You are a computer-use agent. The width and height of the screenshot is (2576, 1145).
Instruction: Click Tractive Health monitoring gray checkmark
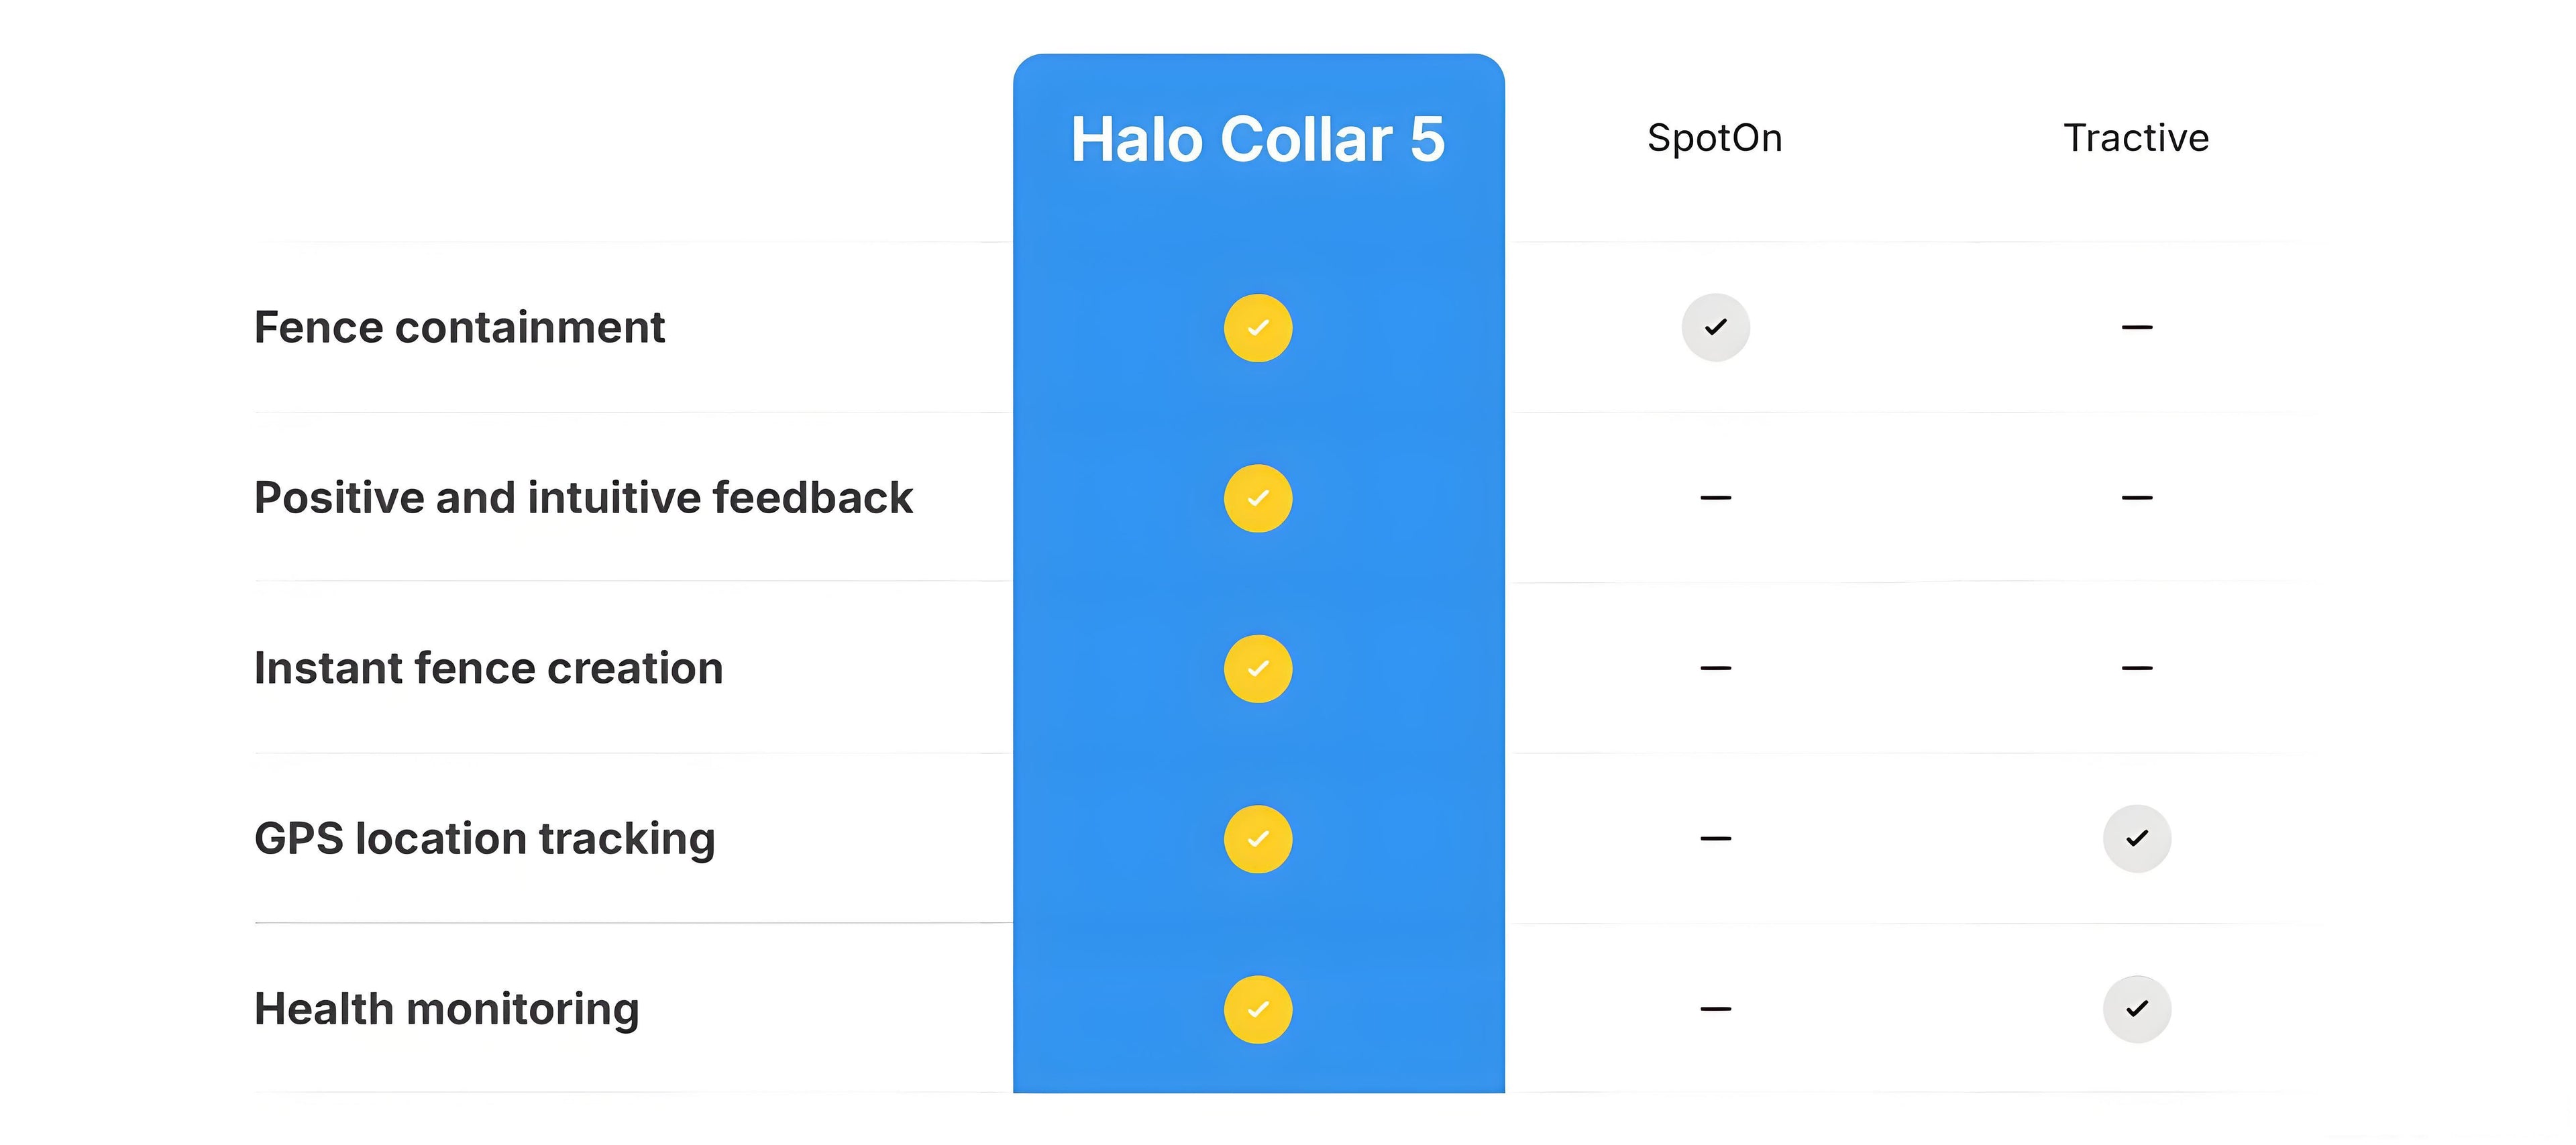(2136, 1008)
